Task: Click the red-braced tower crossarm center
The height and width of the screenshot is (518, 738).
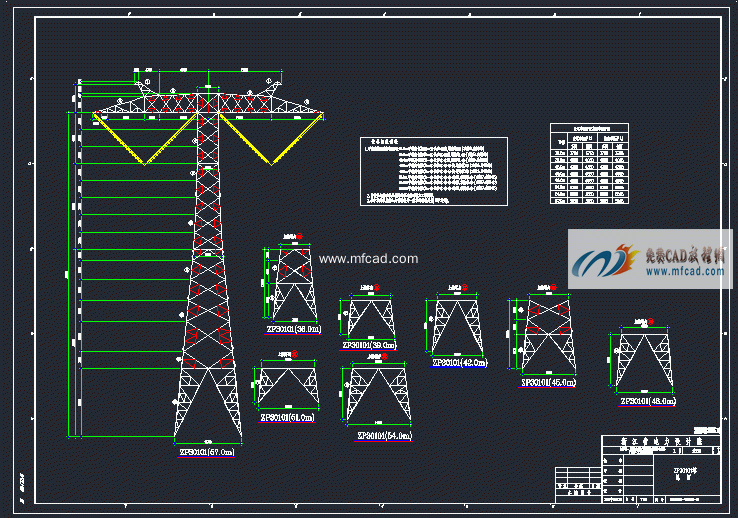Action: (208, 103)
